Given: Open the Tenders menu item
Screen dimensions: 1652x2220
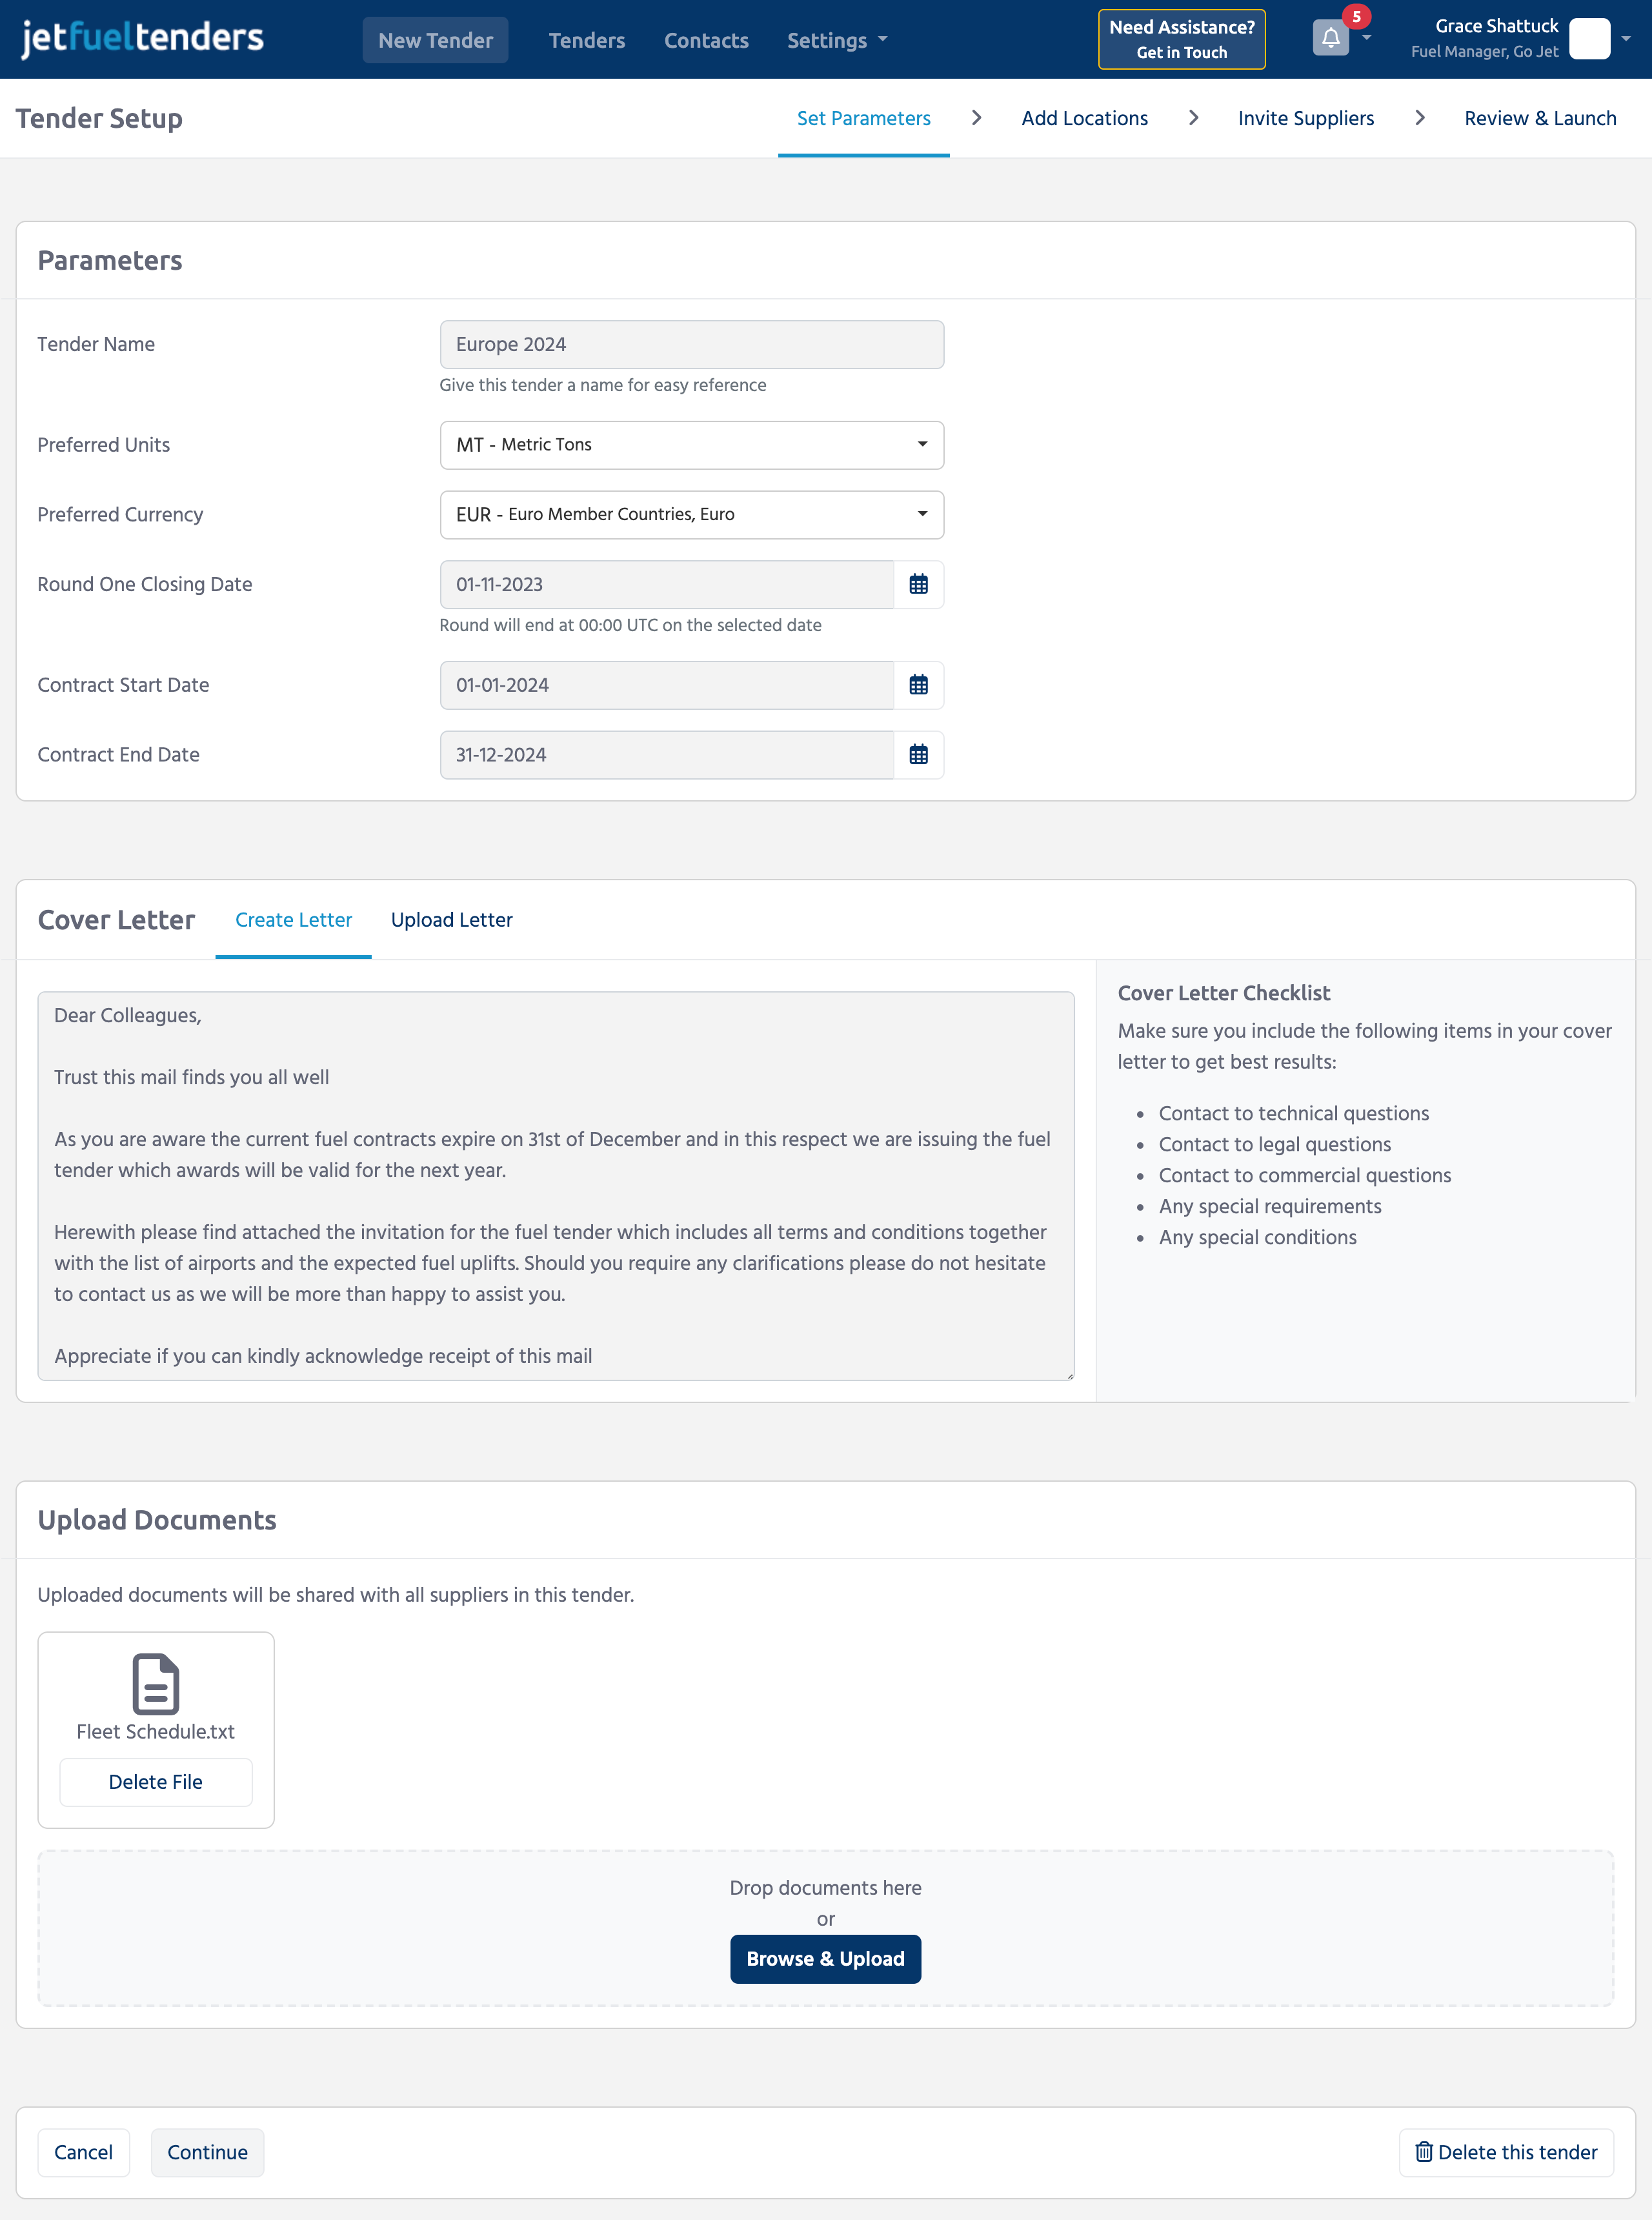Looking at the screenshot, I should pos(587,38).
